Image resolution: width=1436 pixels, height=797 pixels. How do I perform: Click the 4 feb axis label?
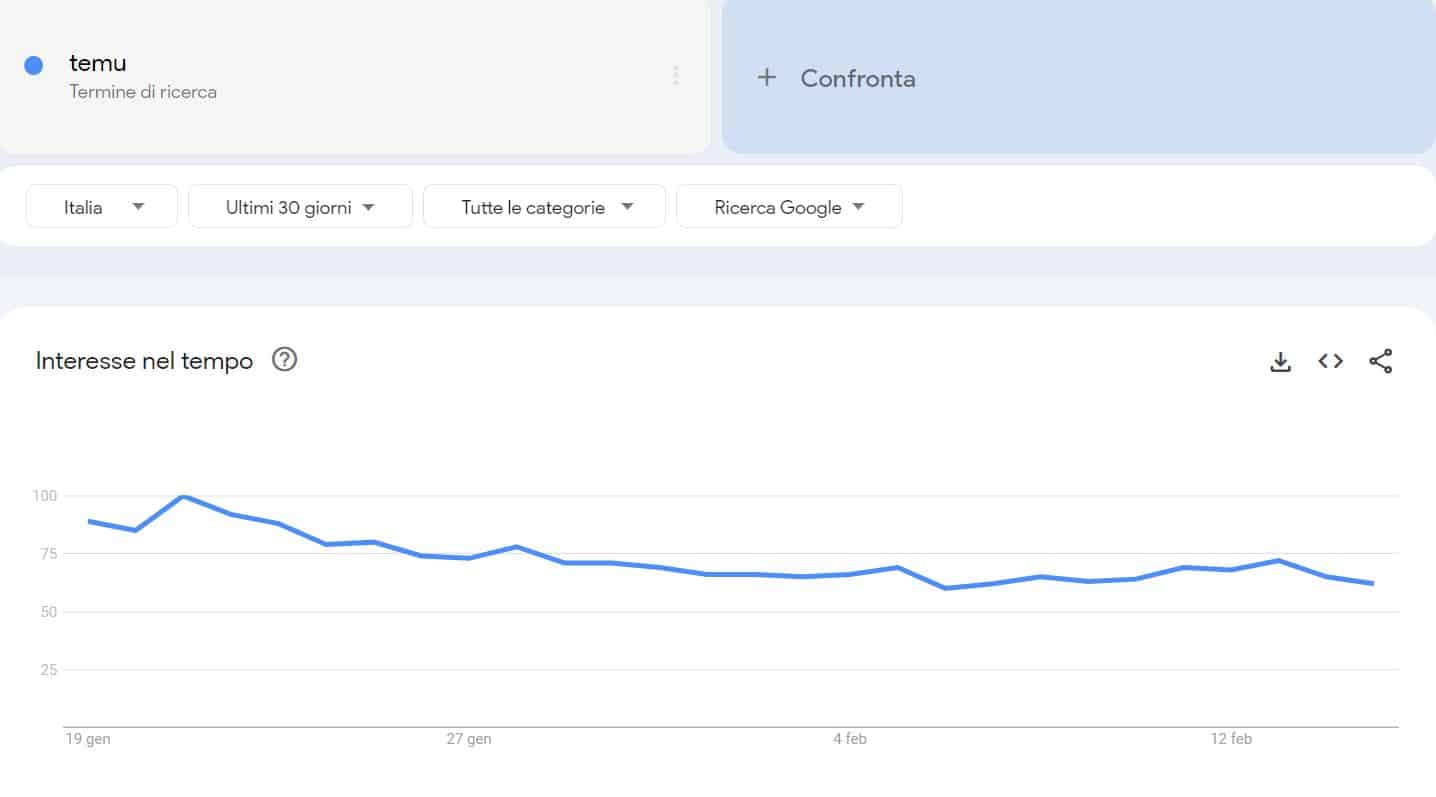tap(849, 739)
